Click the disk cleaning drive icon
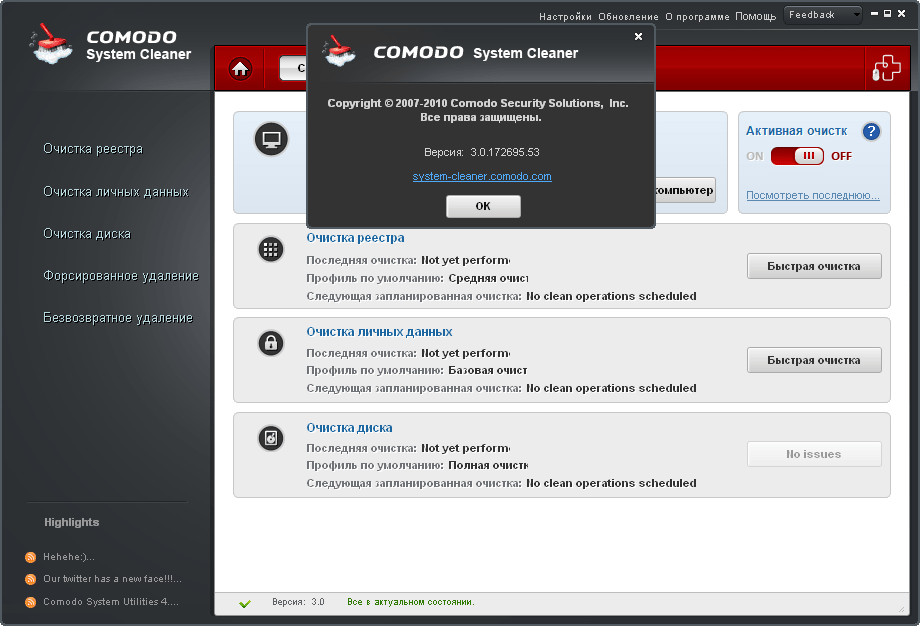 [x=270, y=438]
